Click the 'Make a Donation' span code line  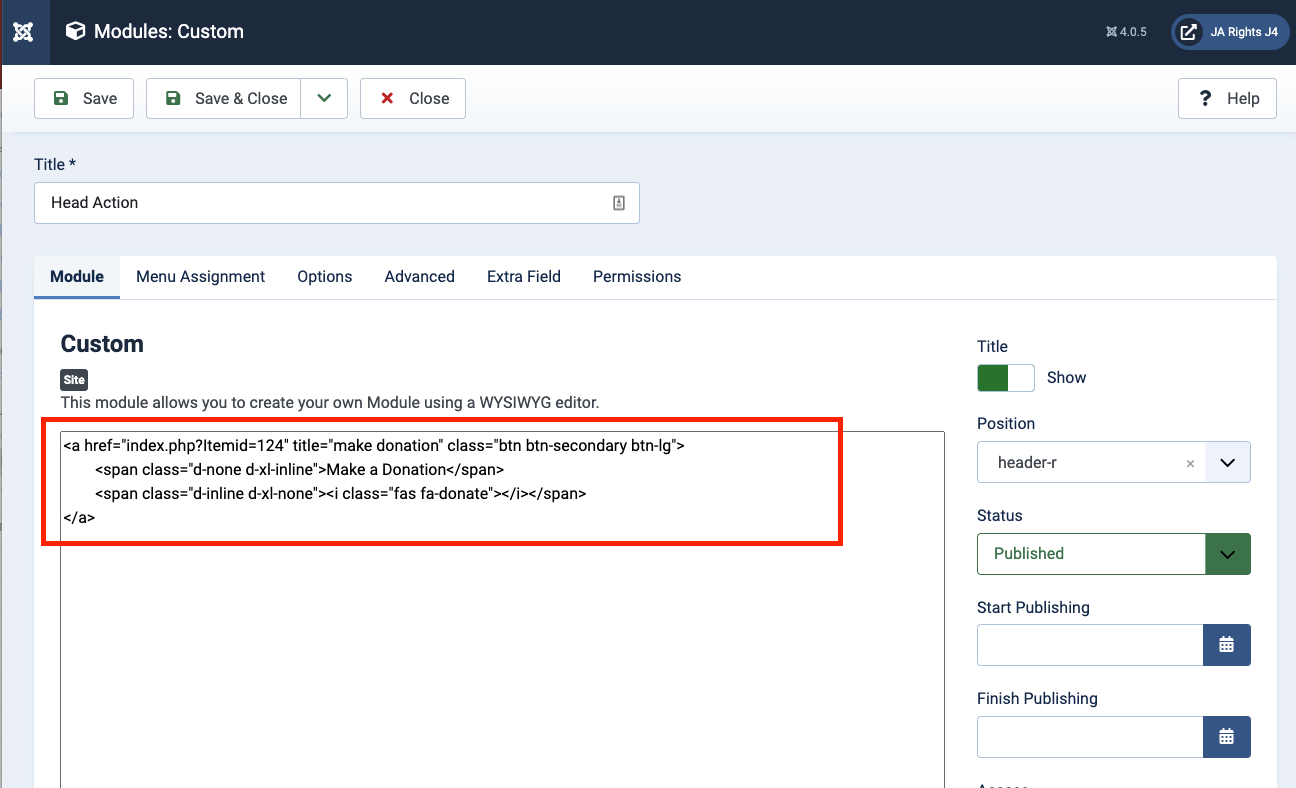click(300, 469)
